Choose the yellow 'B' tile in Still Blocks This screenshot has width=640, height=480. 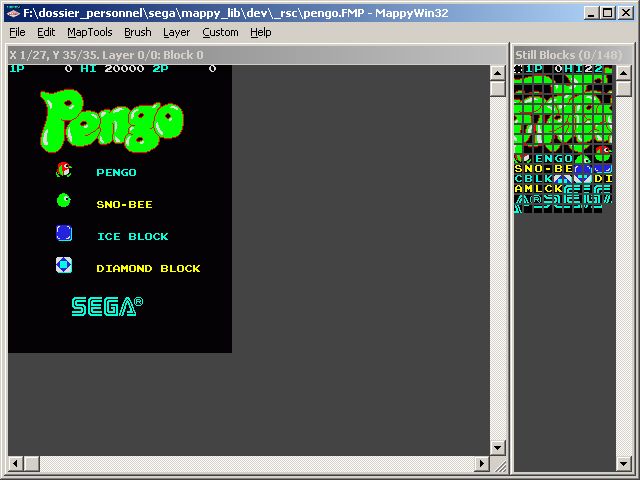(x=558, y=169)
